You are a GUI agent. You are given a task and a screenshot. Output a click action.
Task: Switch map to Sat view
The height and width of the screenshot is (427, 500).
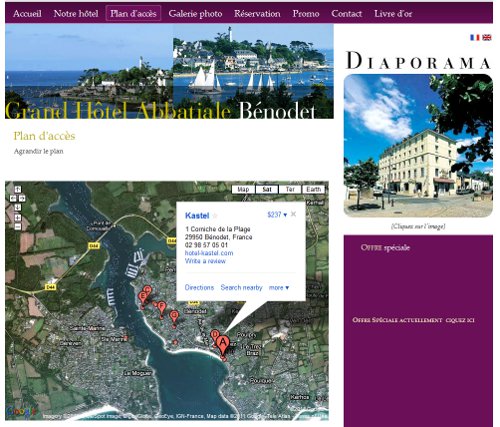267,189
